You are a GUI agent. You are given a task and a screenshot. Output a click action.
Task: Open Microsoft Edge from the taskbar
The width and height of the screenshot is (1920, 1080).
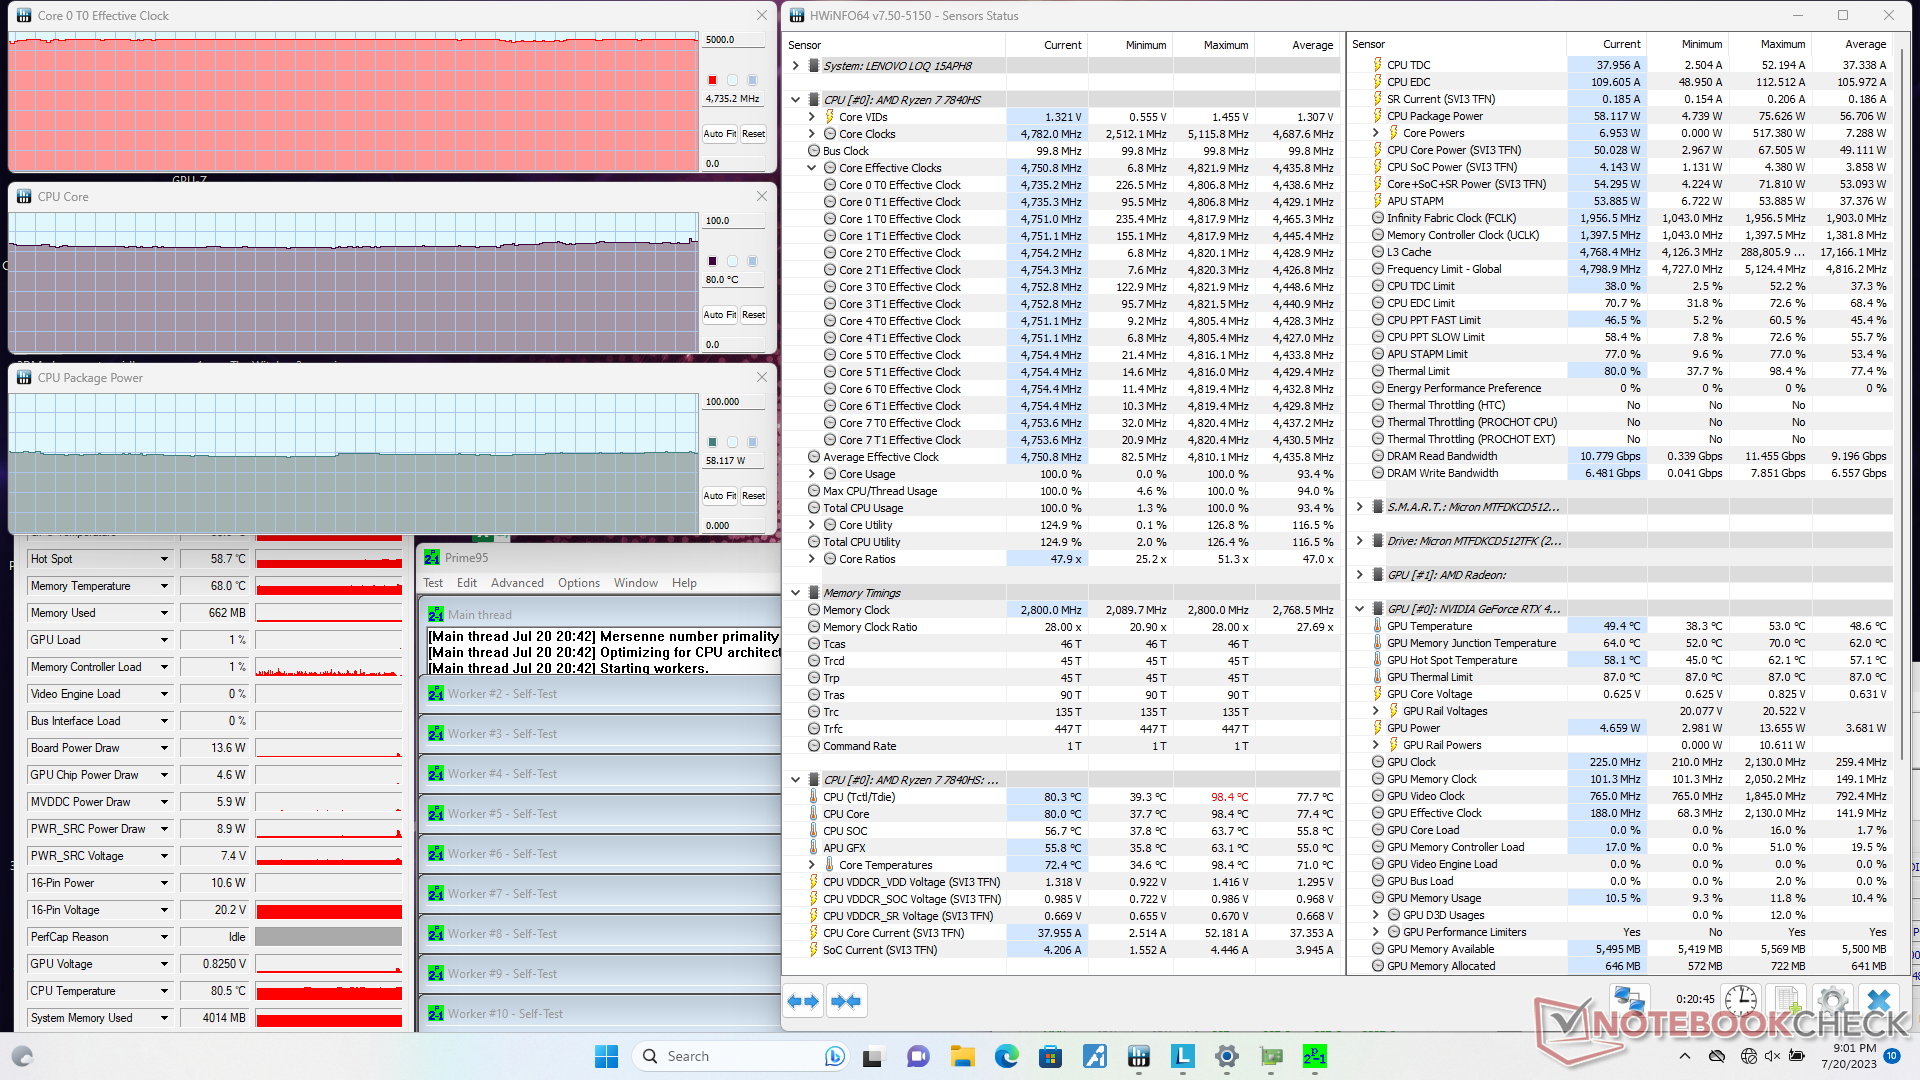click(x=1006, y=1056)
